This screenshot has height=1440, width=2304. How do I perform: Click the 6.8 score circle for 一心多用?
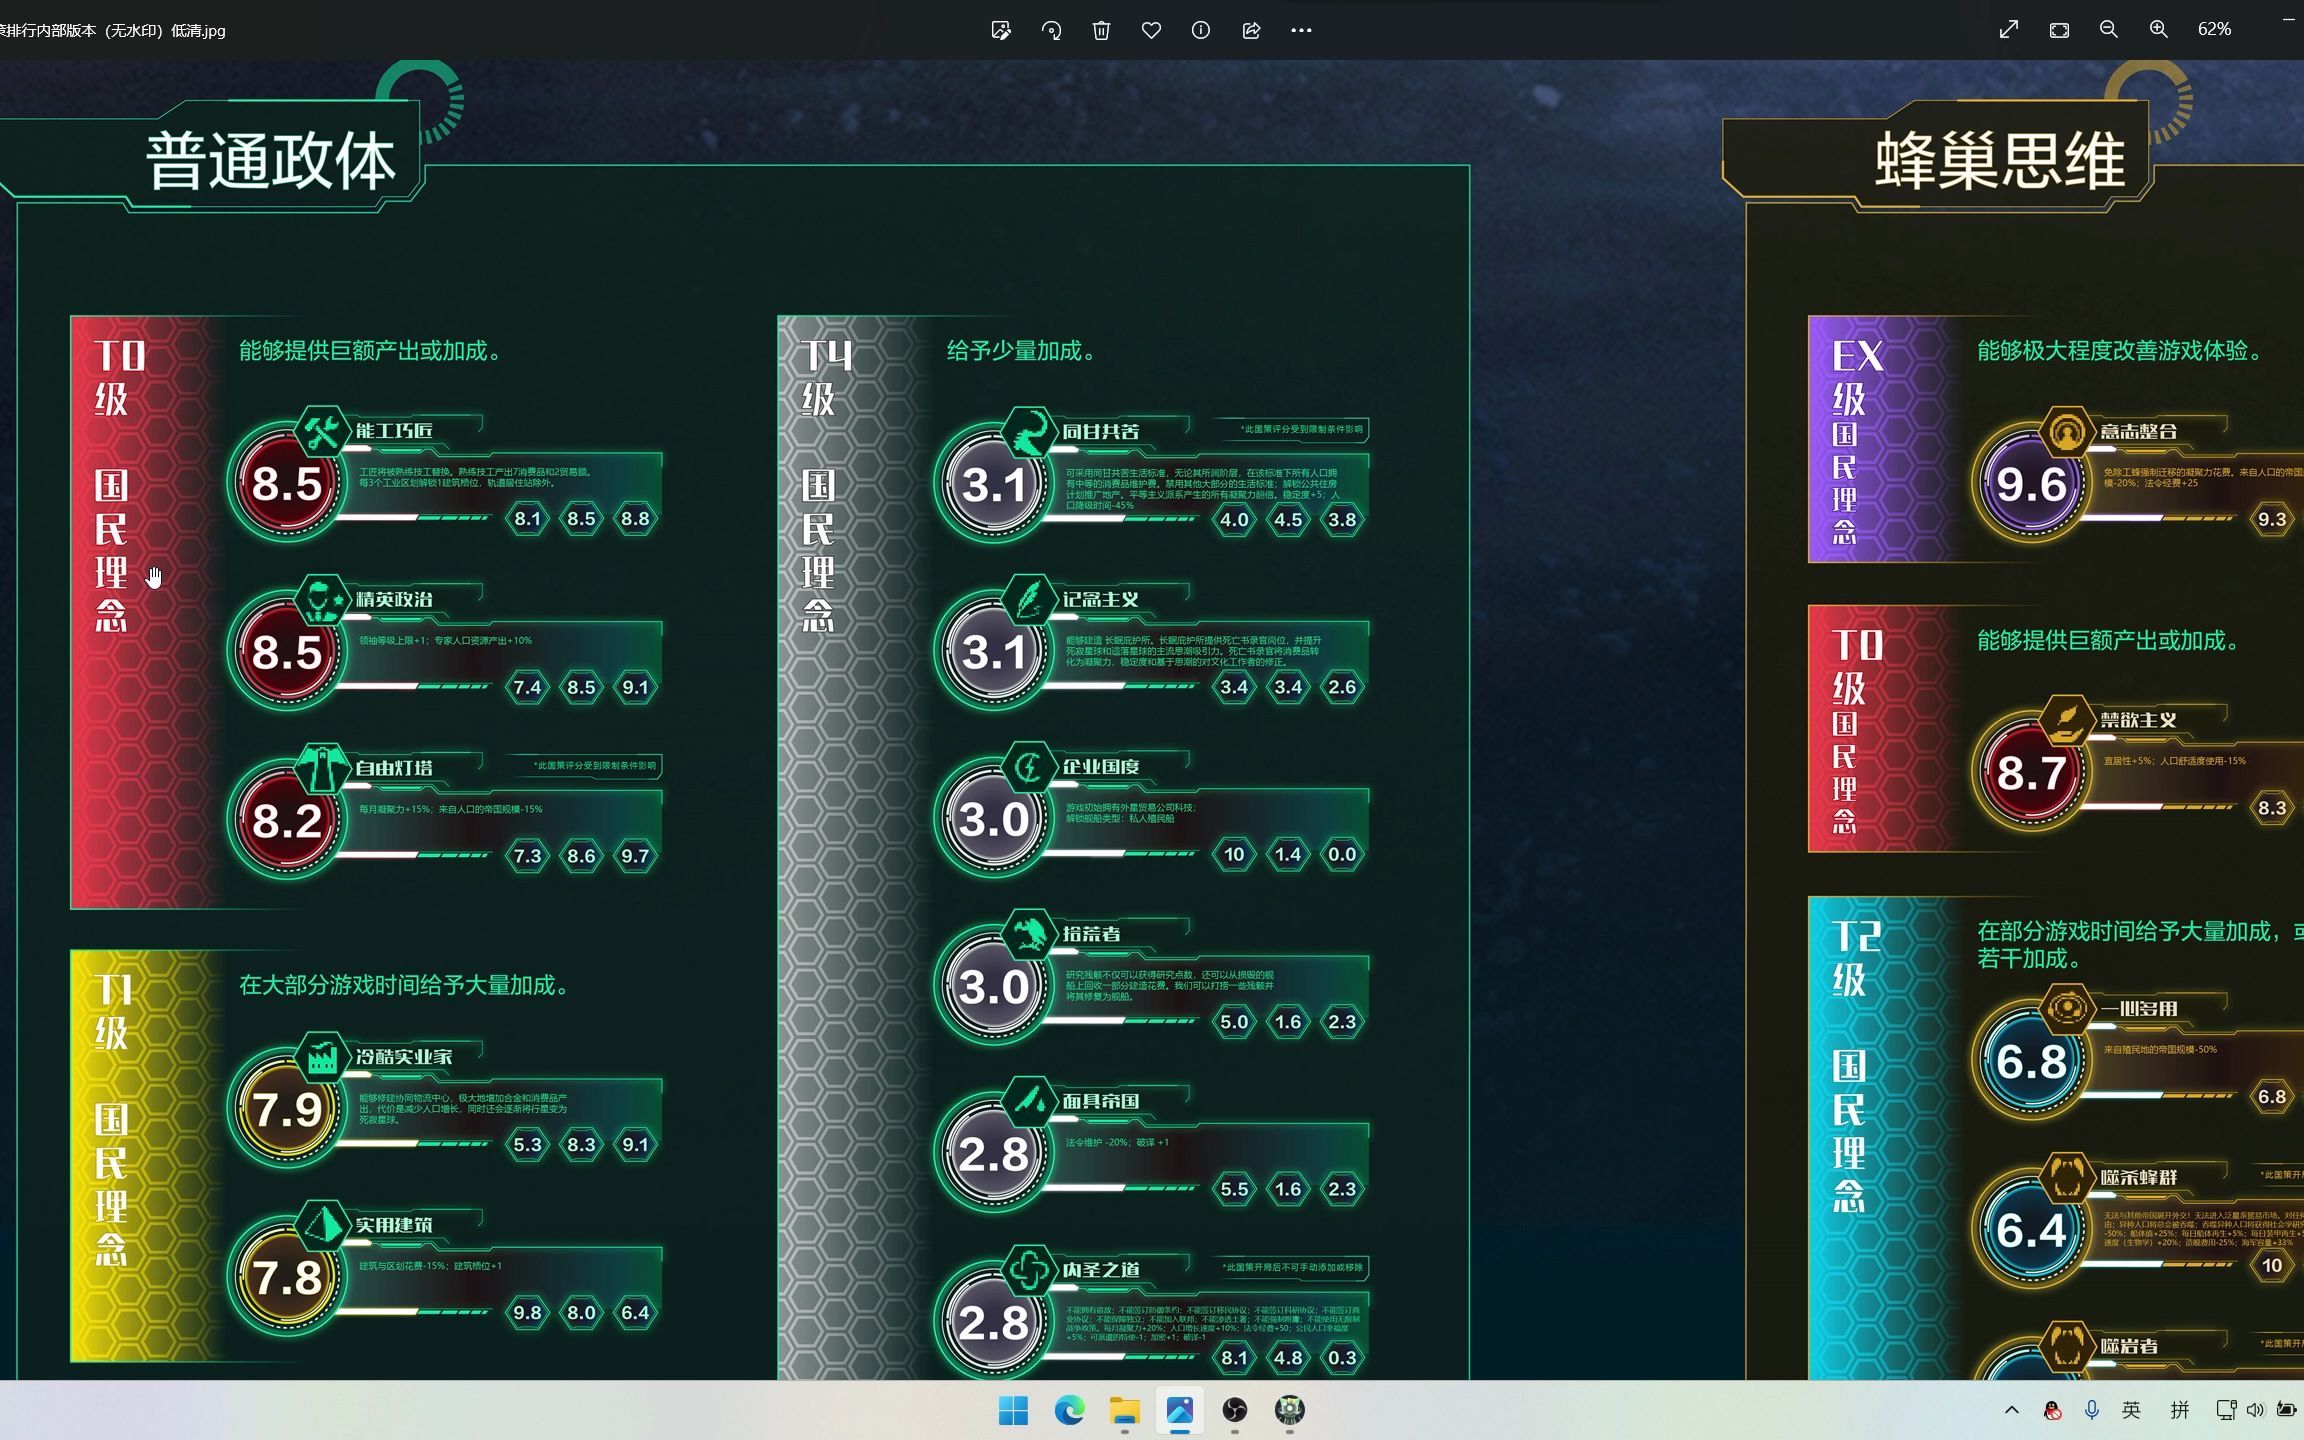click(x=2031, y=1062)
